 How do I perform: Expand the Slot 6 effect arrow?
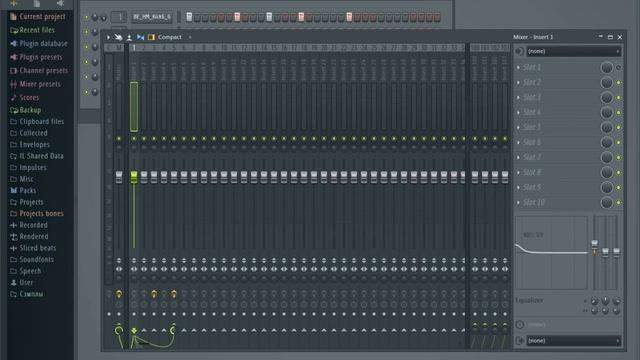[519, 142]
